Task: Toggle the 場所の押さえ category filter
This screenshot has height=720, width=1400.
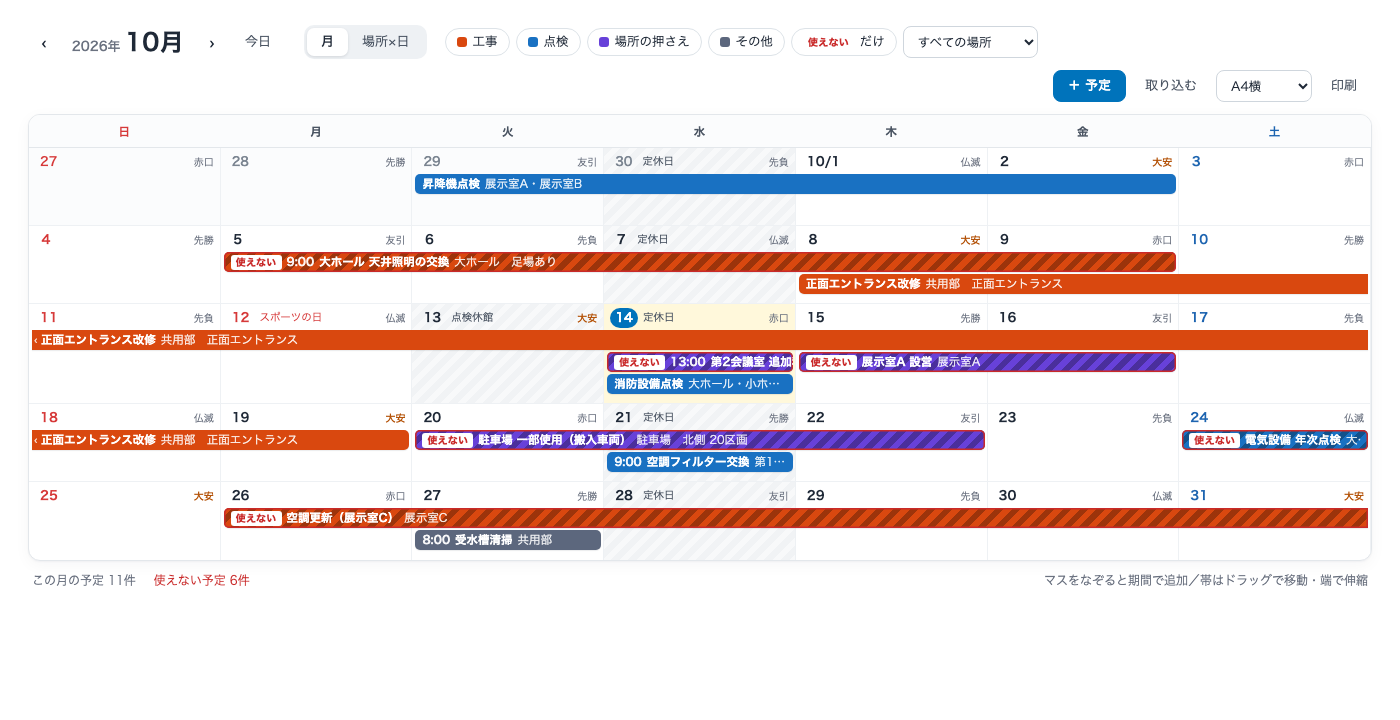Action: [644, 42]
